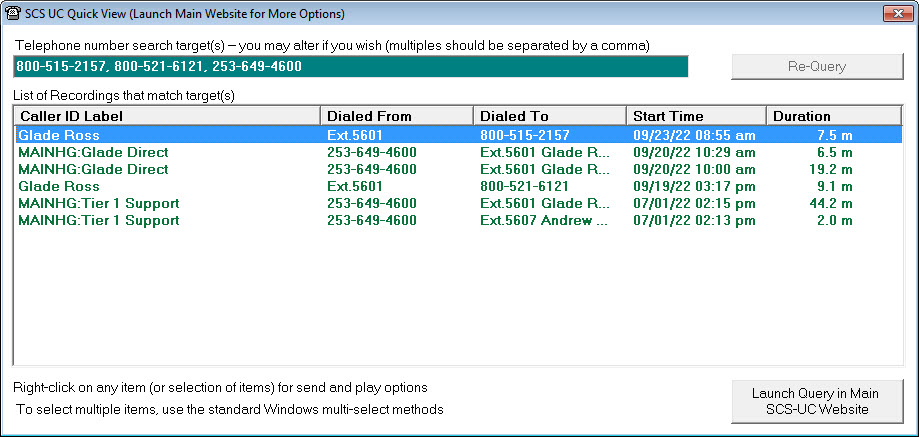Click start time 09/23/22 08:55 am
Image resolution: width=919 pixels, height=437 pixels.
click(695, 135)
